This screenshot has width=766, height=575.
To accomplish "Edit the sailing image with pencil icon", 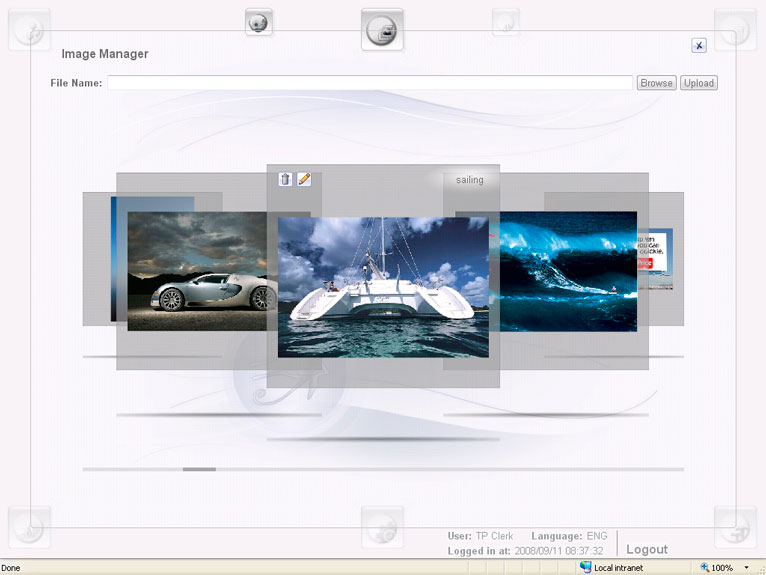I will (304, 179).
